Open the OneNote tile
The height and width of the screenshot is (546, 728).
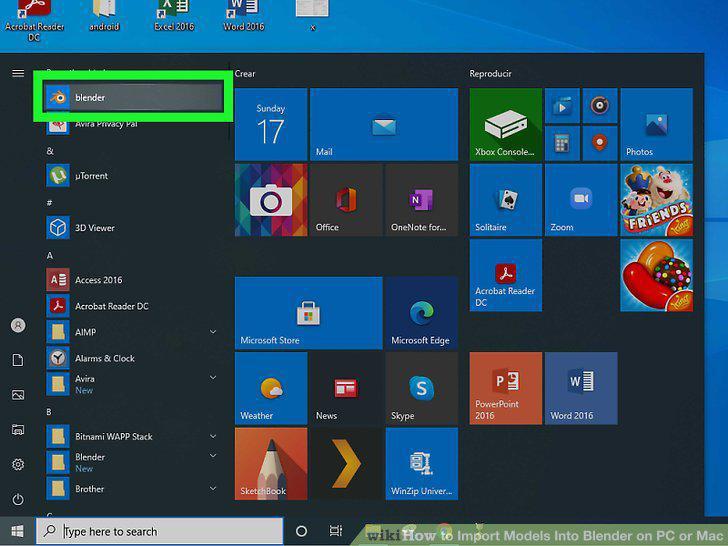click(422, 200)
